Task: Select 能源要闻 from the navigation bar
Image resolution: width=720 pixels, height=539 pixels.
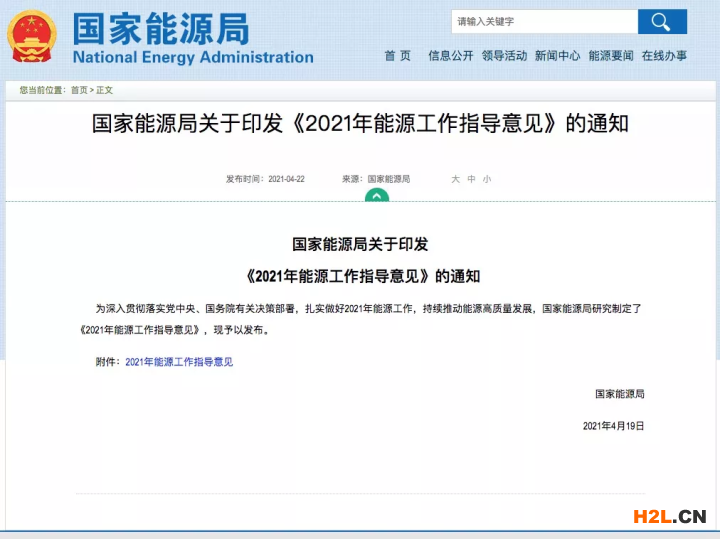Action: pyautogui.click(x=611, y=56)
